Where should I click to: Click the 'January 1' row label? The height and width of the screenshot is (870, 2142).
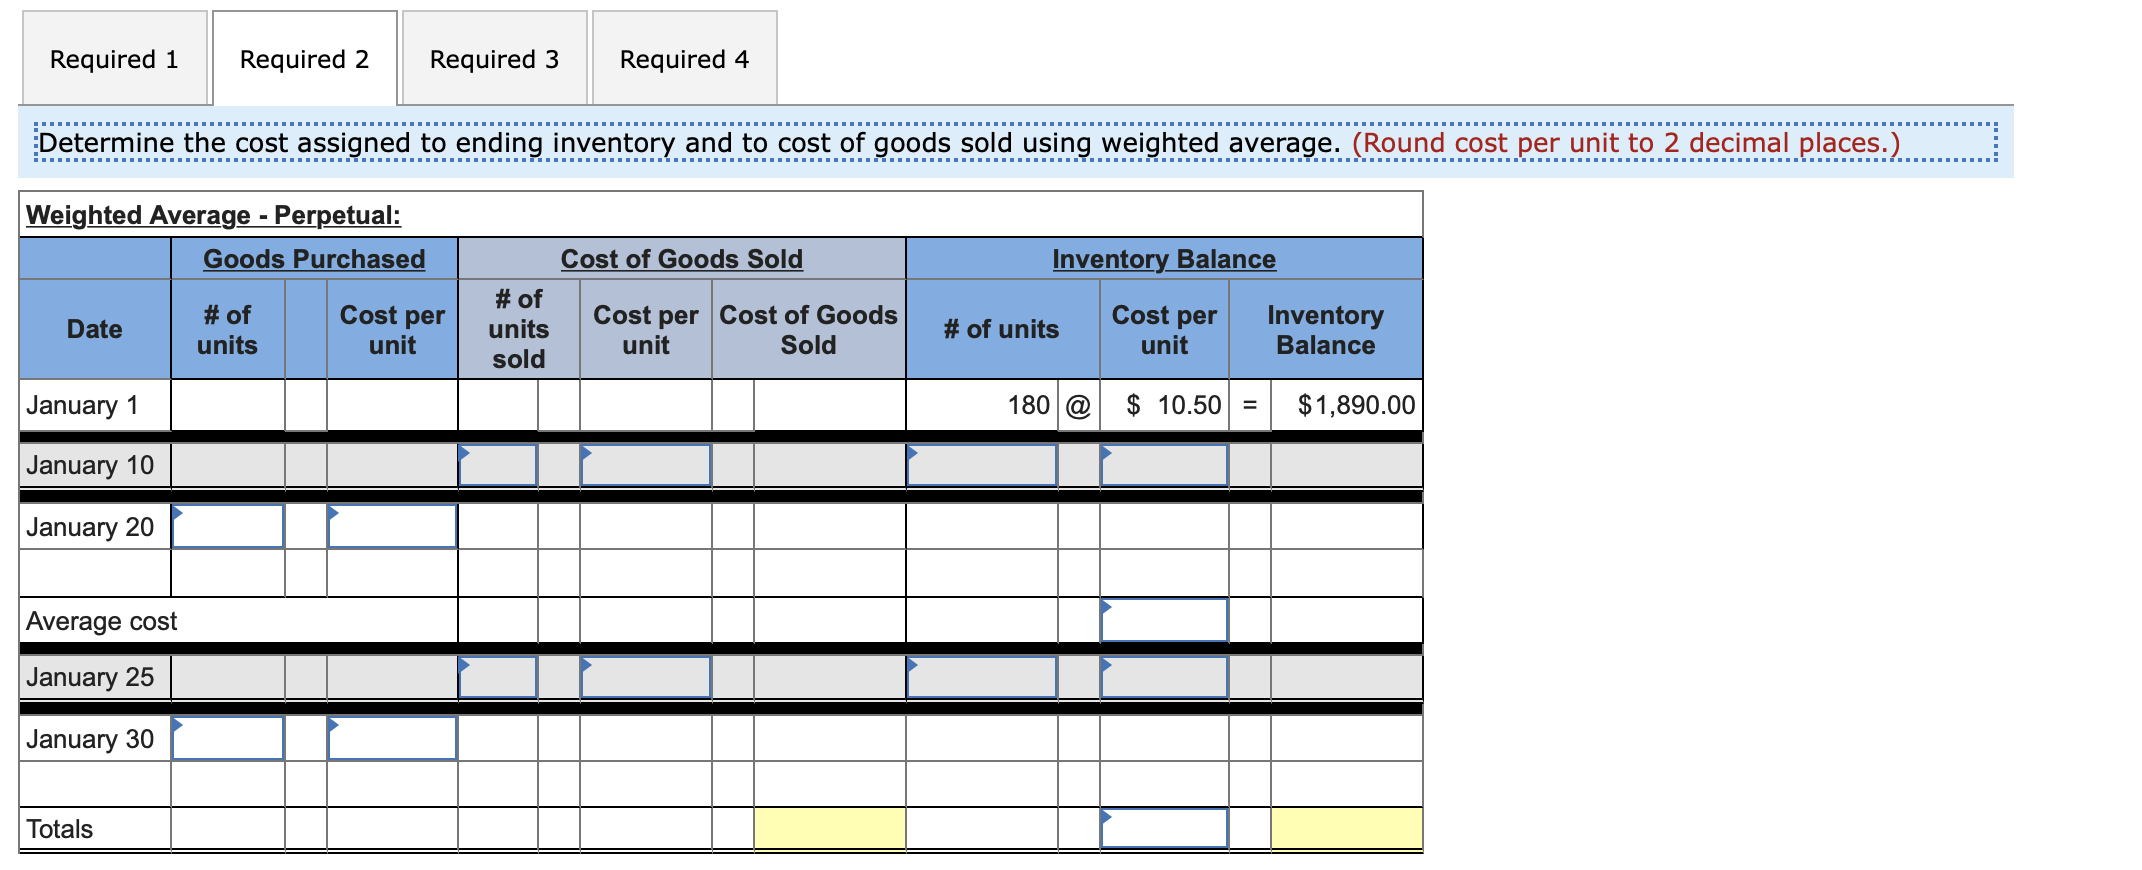tap(82, 405)
